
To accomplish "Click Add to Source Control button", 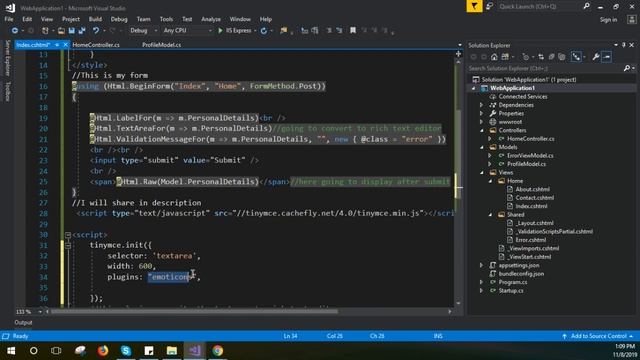I will click(599, 336).
